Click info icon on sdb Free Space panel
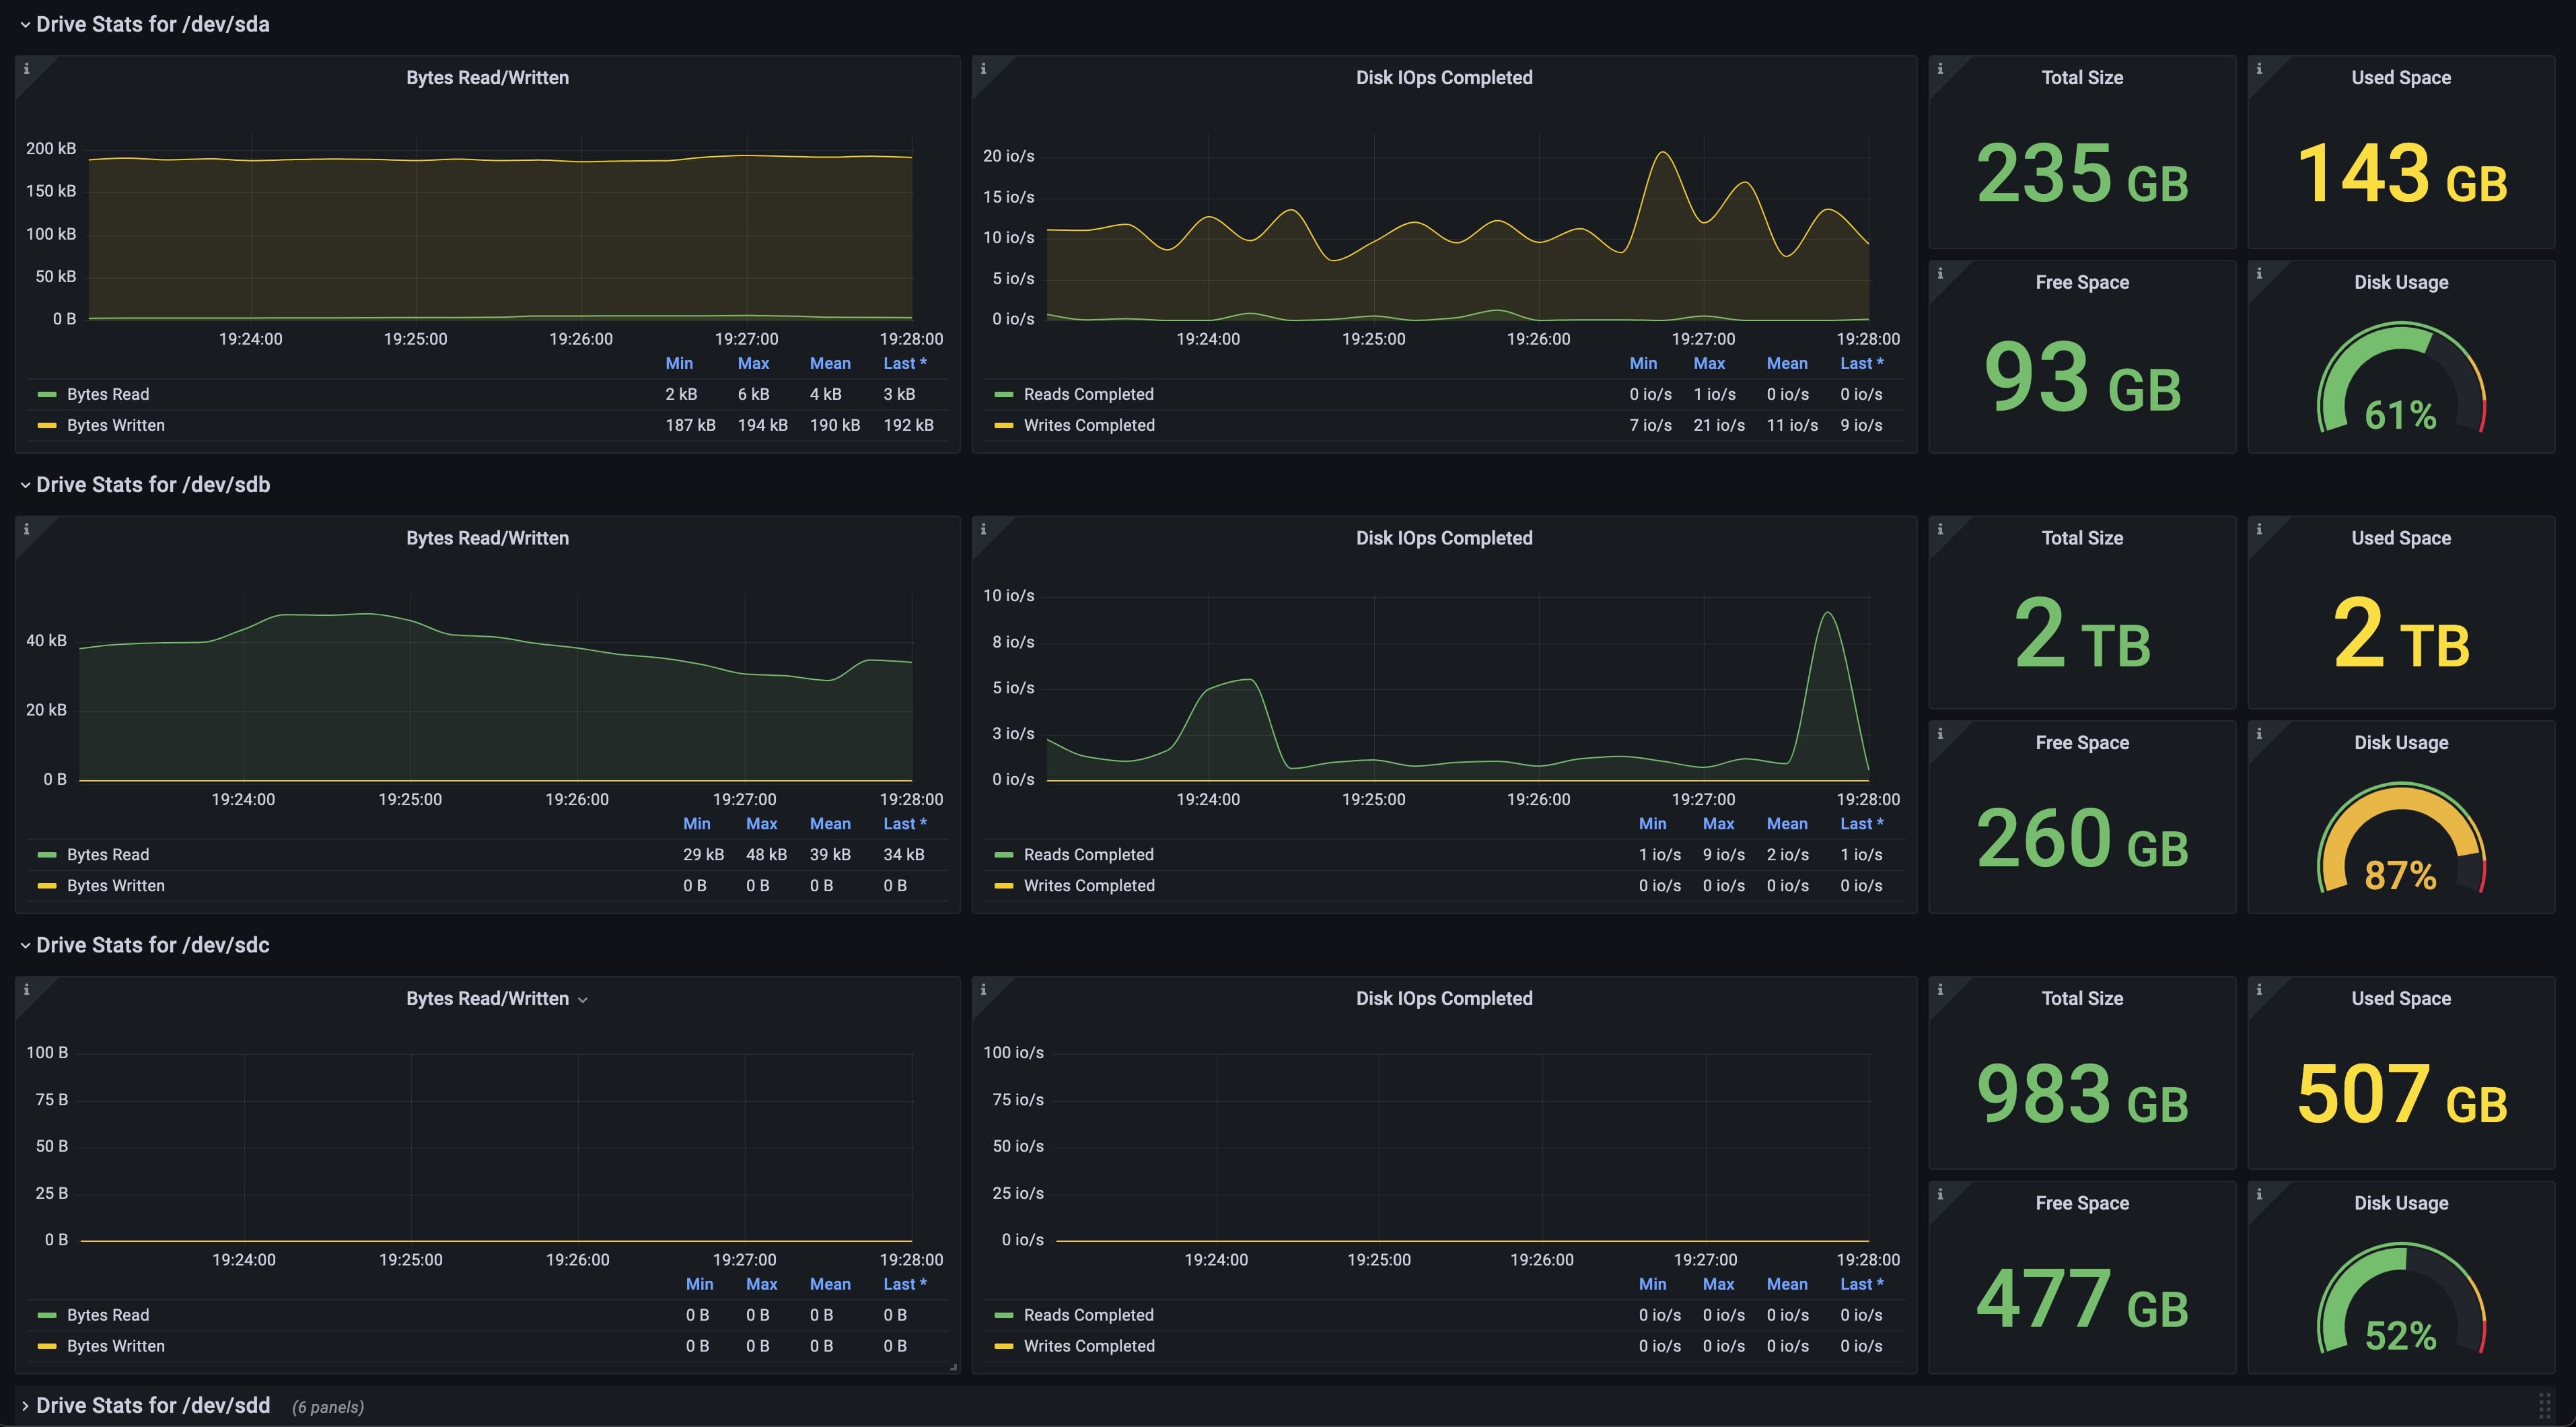Image resolution: width=2576 pixels, height=1427 pixels. (1940, 734)
